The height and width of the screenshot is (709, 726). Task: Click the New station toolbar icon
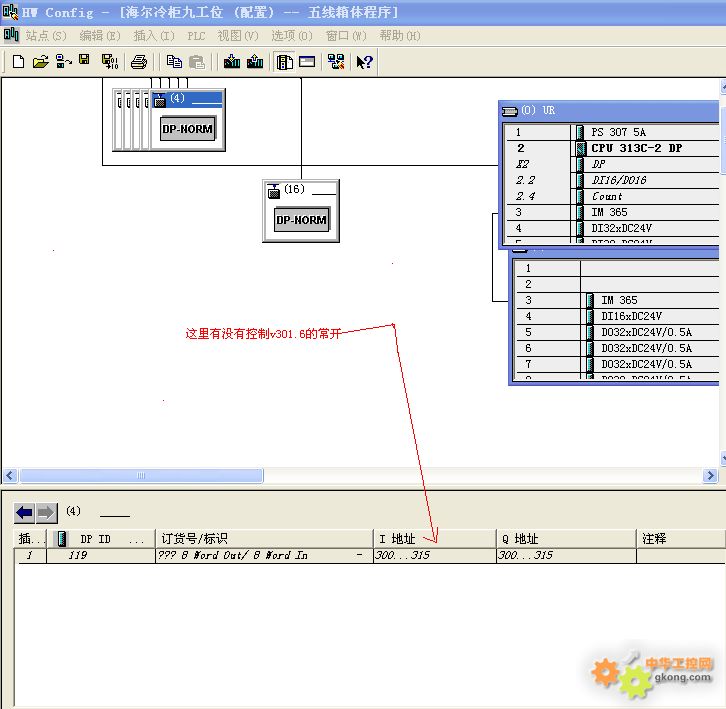coord(18,61)
